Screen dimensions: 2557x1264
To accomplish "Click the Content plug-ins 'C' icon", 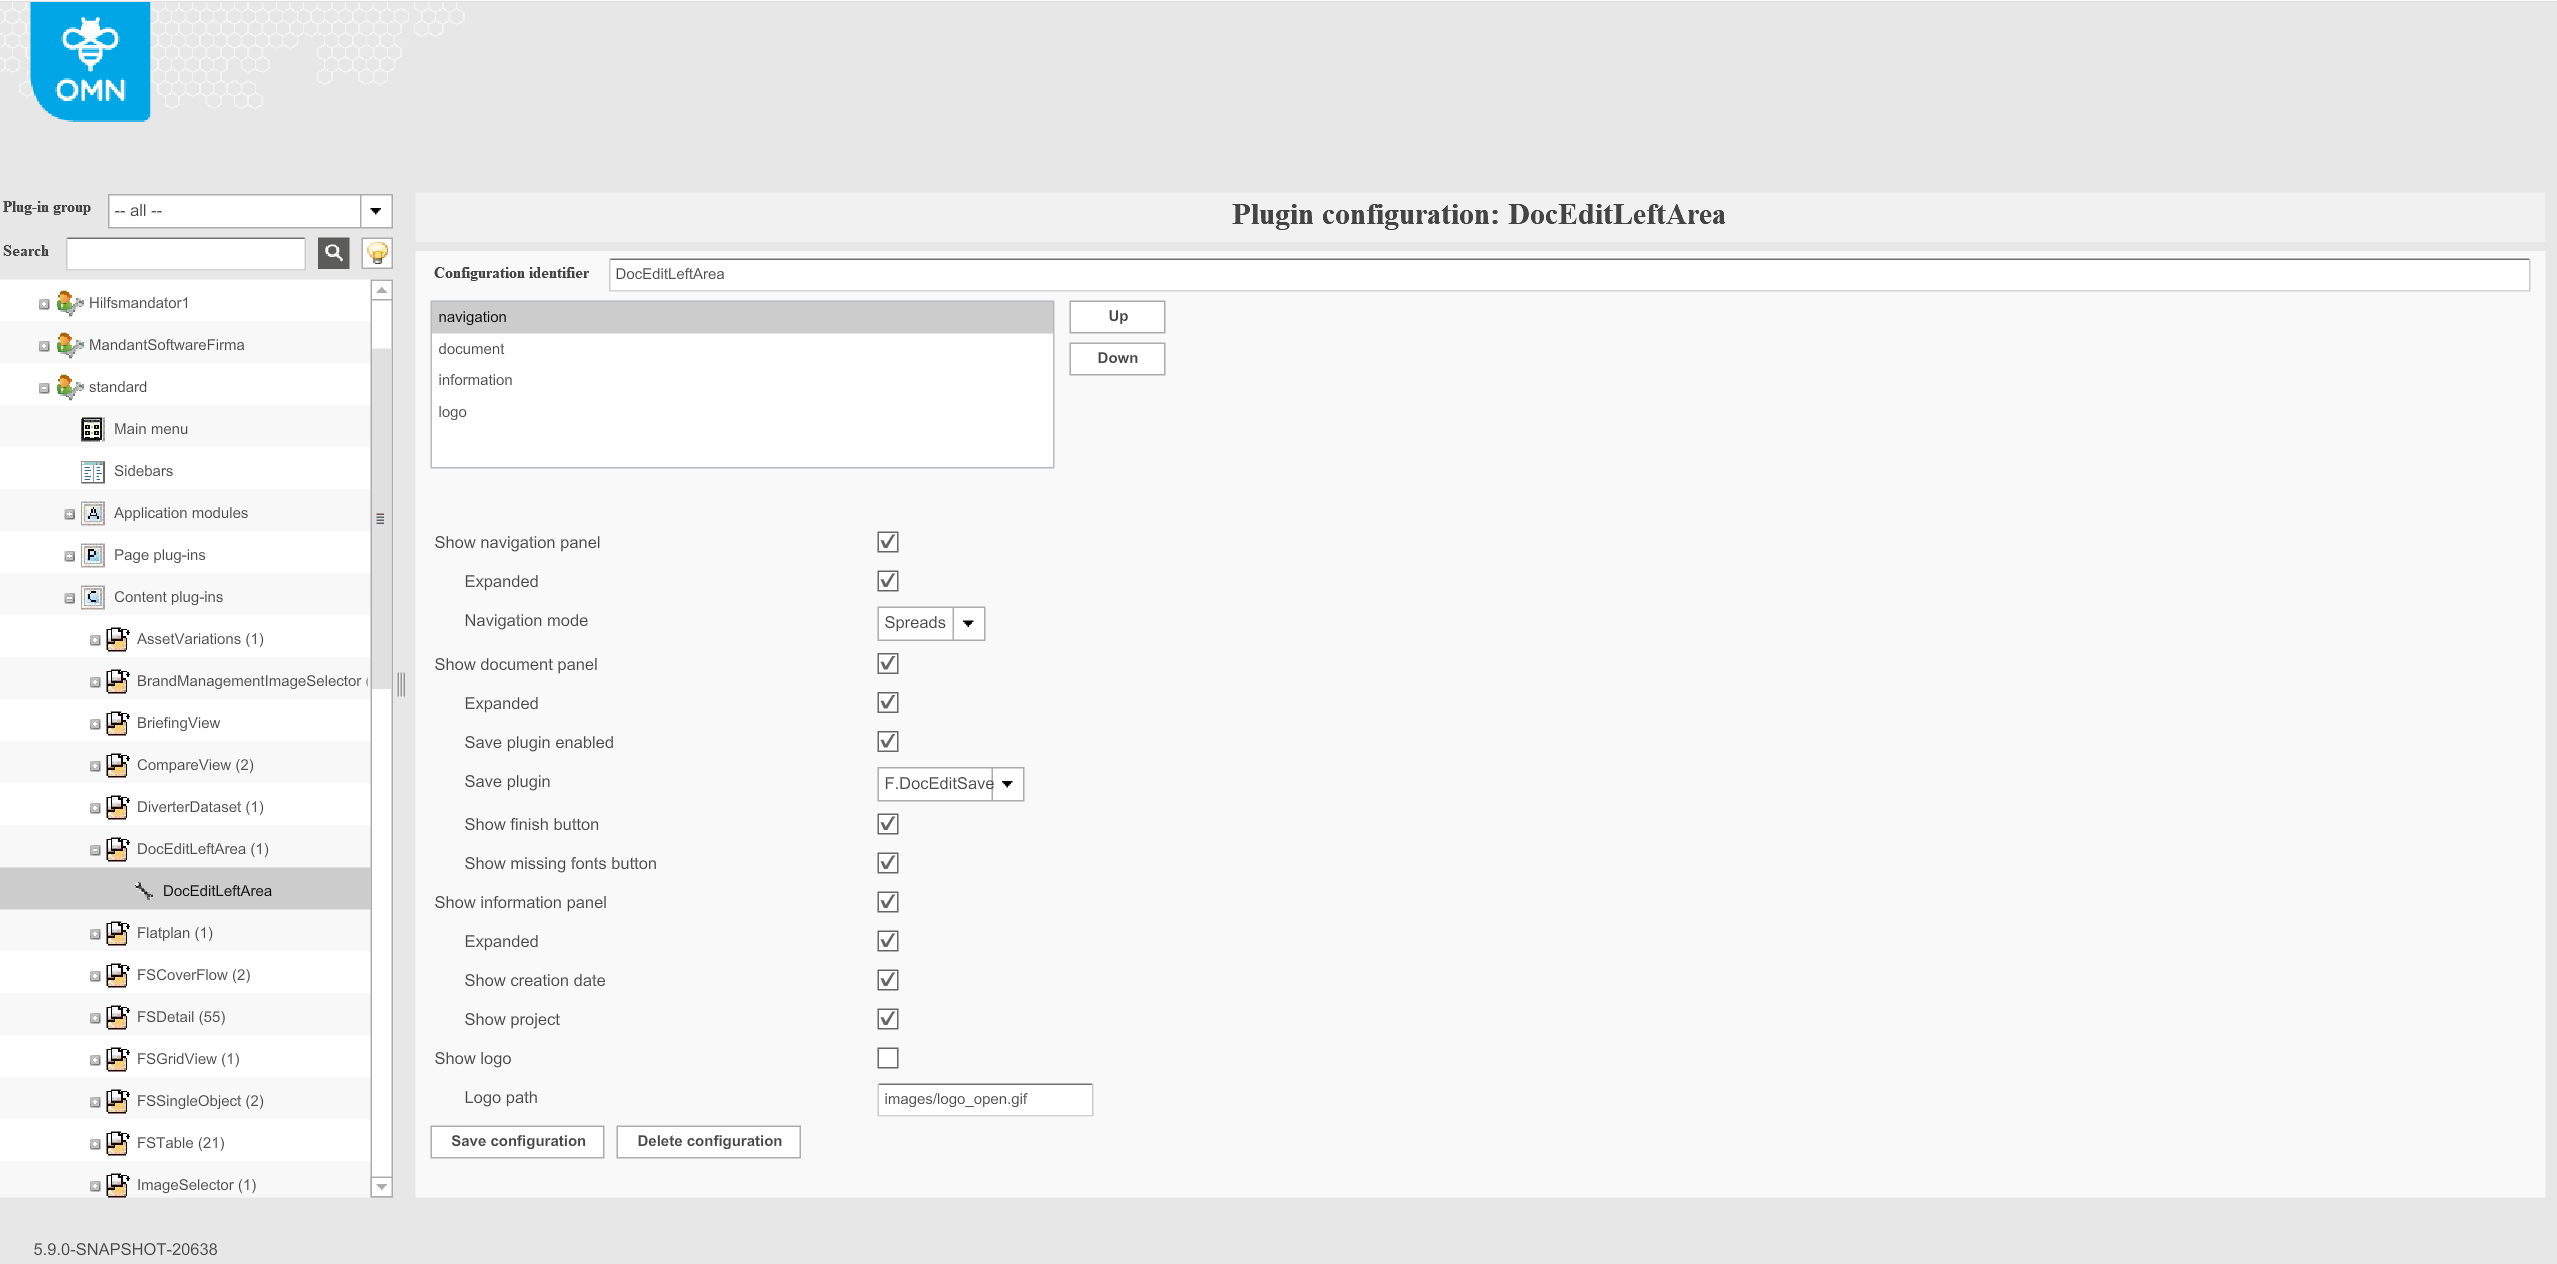I will (x=91, y=596).
